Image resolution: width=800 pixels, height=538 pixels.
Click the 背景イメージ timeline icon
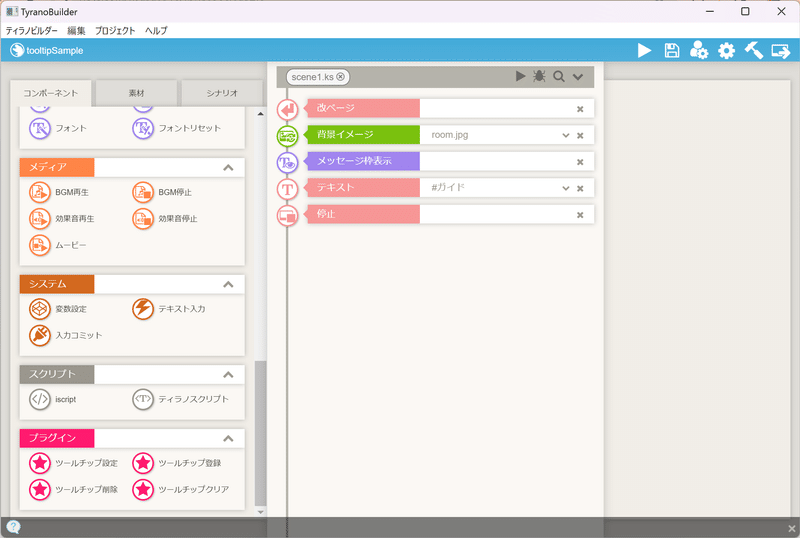287,136
